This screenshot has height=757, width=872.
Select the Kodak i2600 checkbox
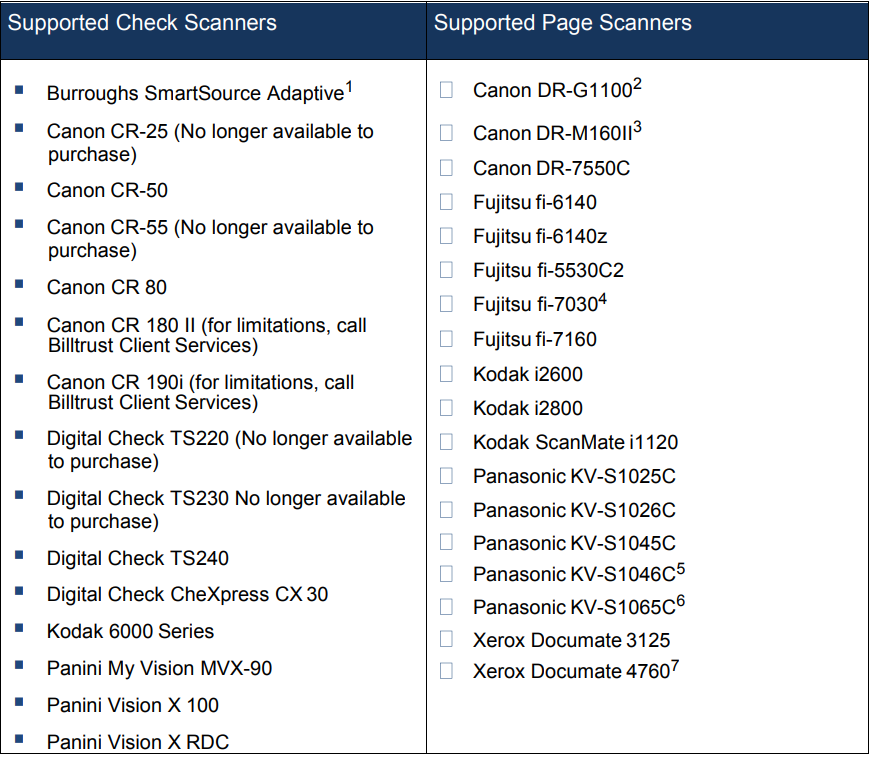tap(447, 374)
